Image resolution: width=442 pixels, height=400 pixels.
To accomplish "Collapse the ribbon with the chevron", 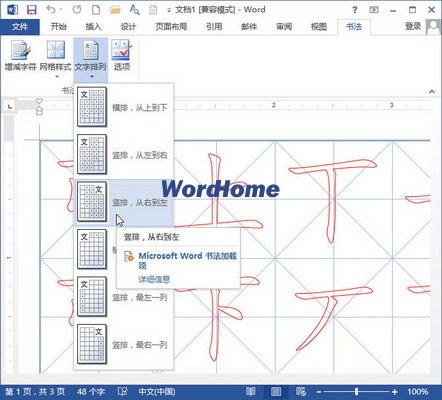I will 432,91.
